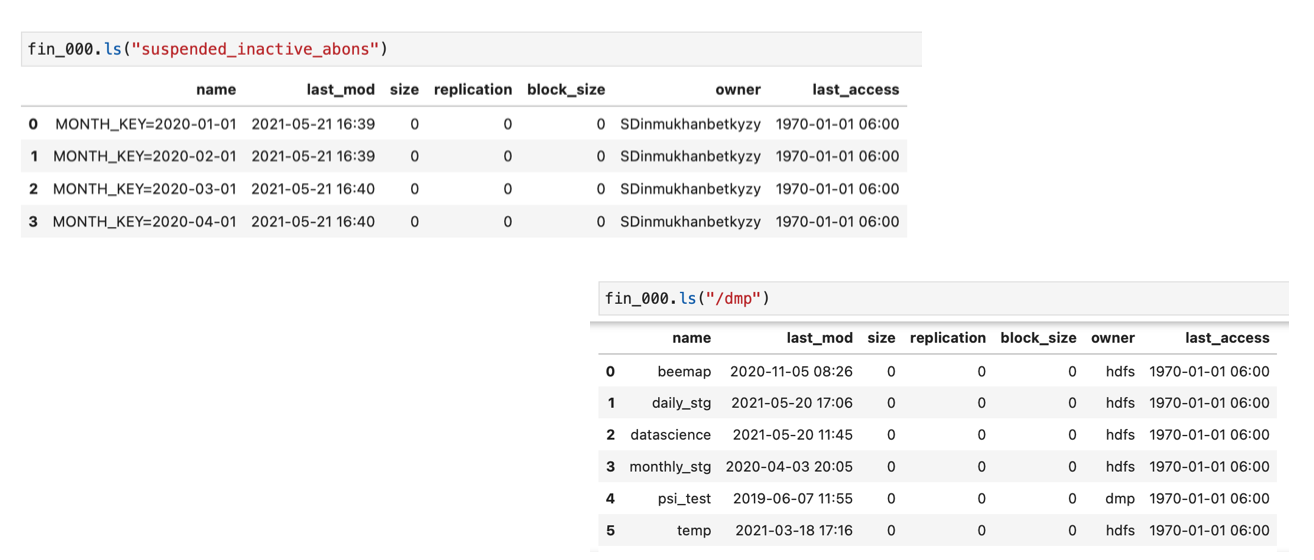Click the suspended_inactive_abons code cell input
1314x560 pixels.
point(470,49)
